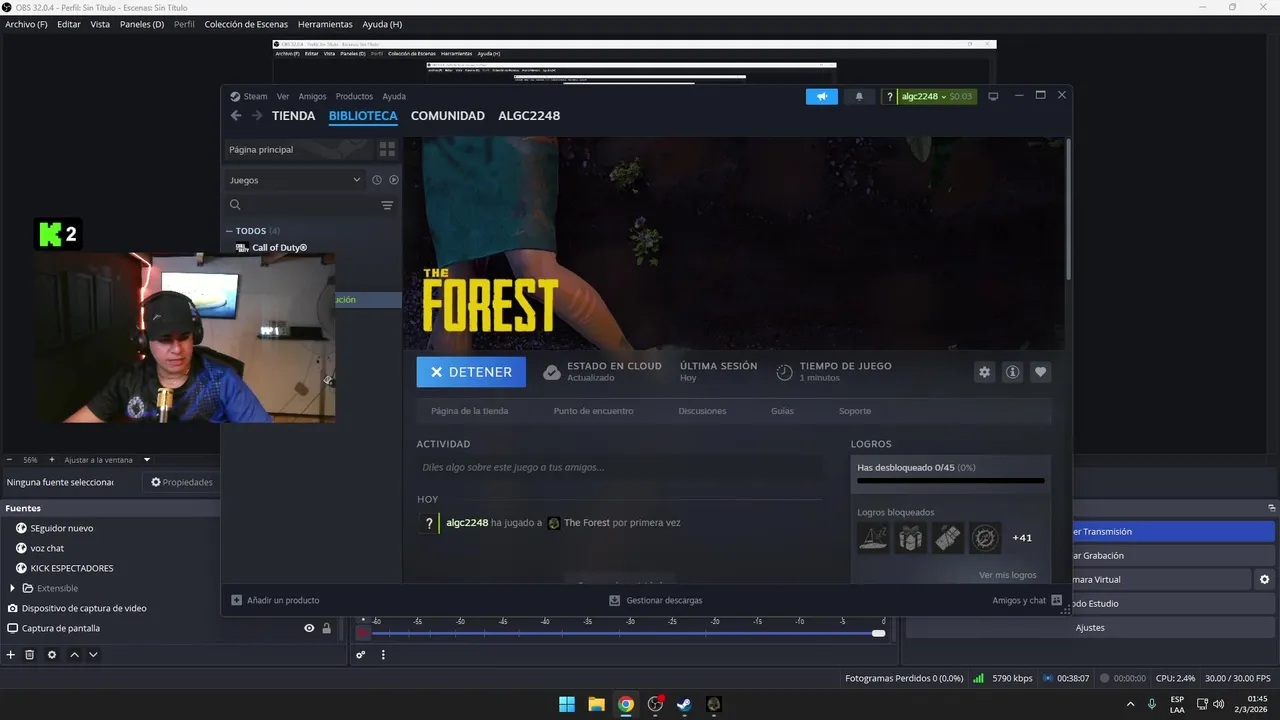Image resolution: width=1280 pixels, height=720 pixels.
Task: Open the Paneles menu in OBS
Action: (x=142, y=24)
